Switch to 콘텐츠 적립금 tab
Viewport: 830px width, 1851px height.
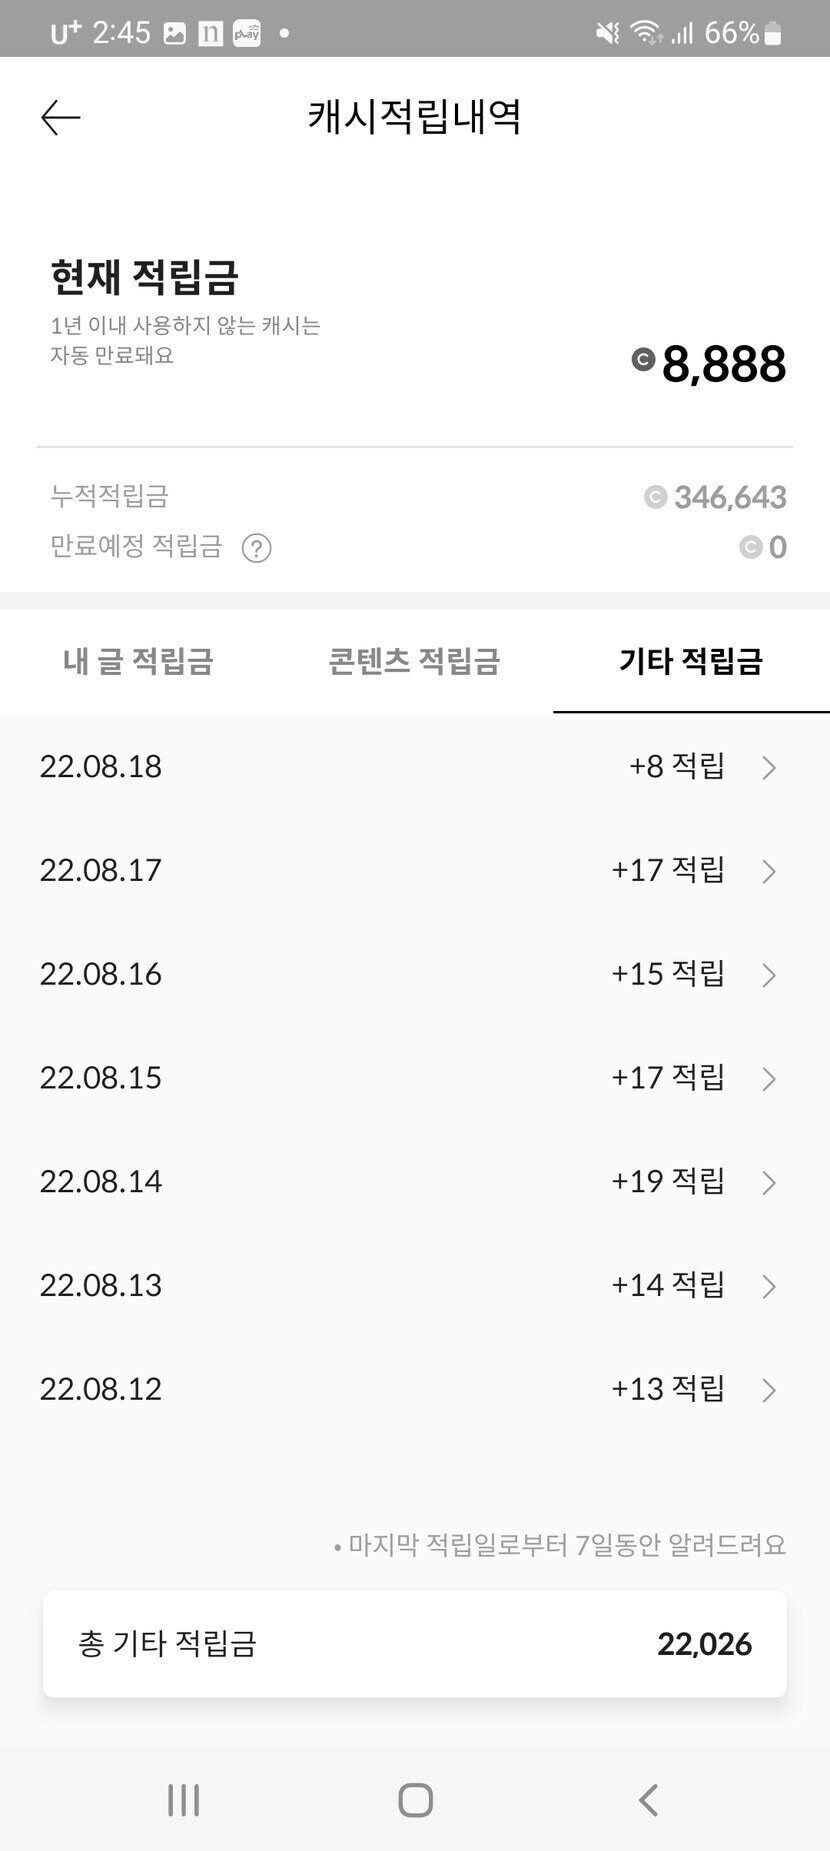click(414, 661)
